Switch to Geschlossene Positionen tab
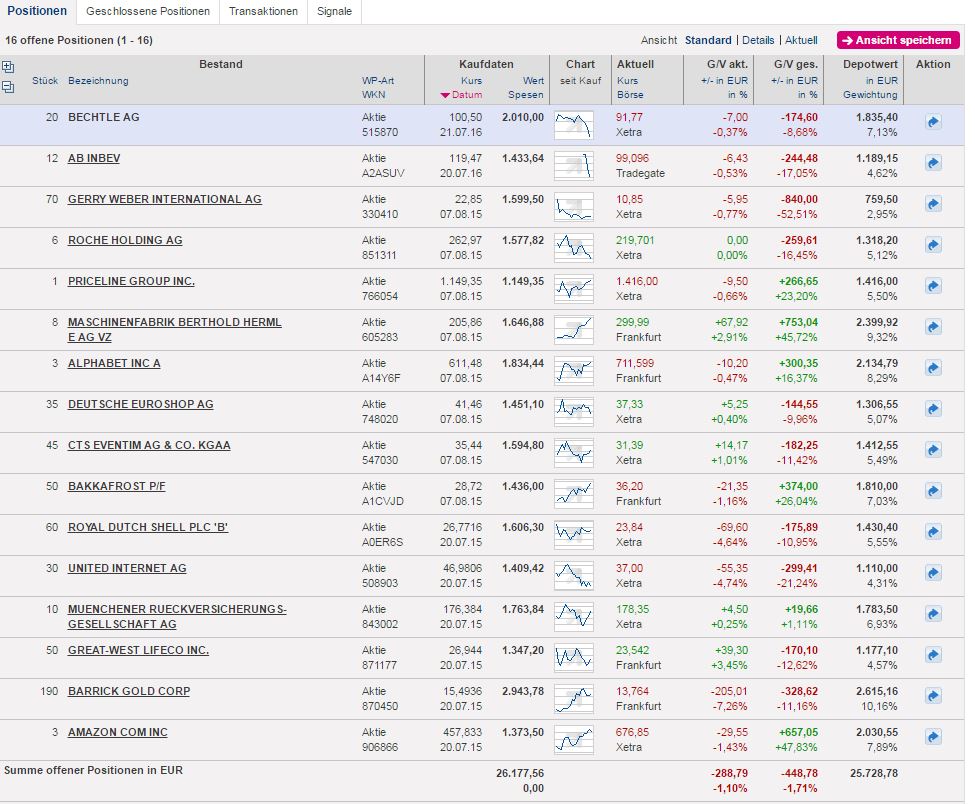975x804 pixels. point(148,12)
